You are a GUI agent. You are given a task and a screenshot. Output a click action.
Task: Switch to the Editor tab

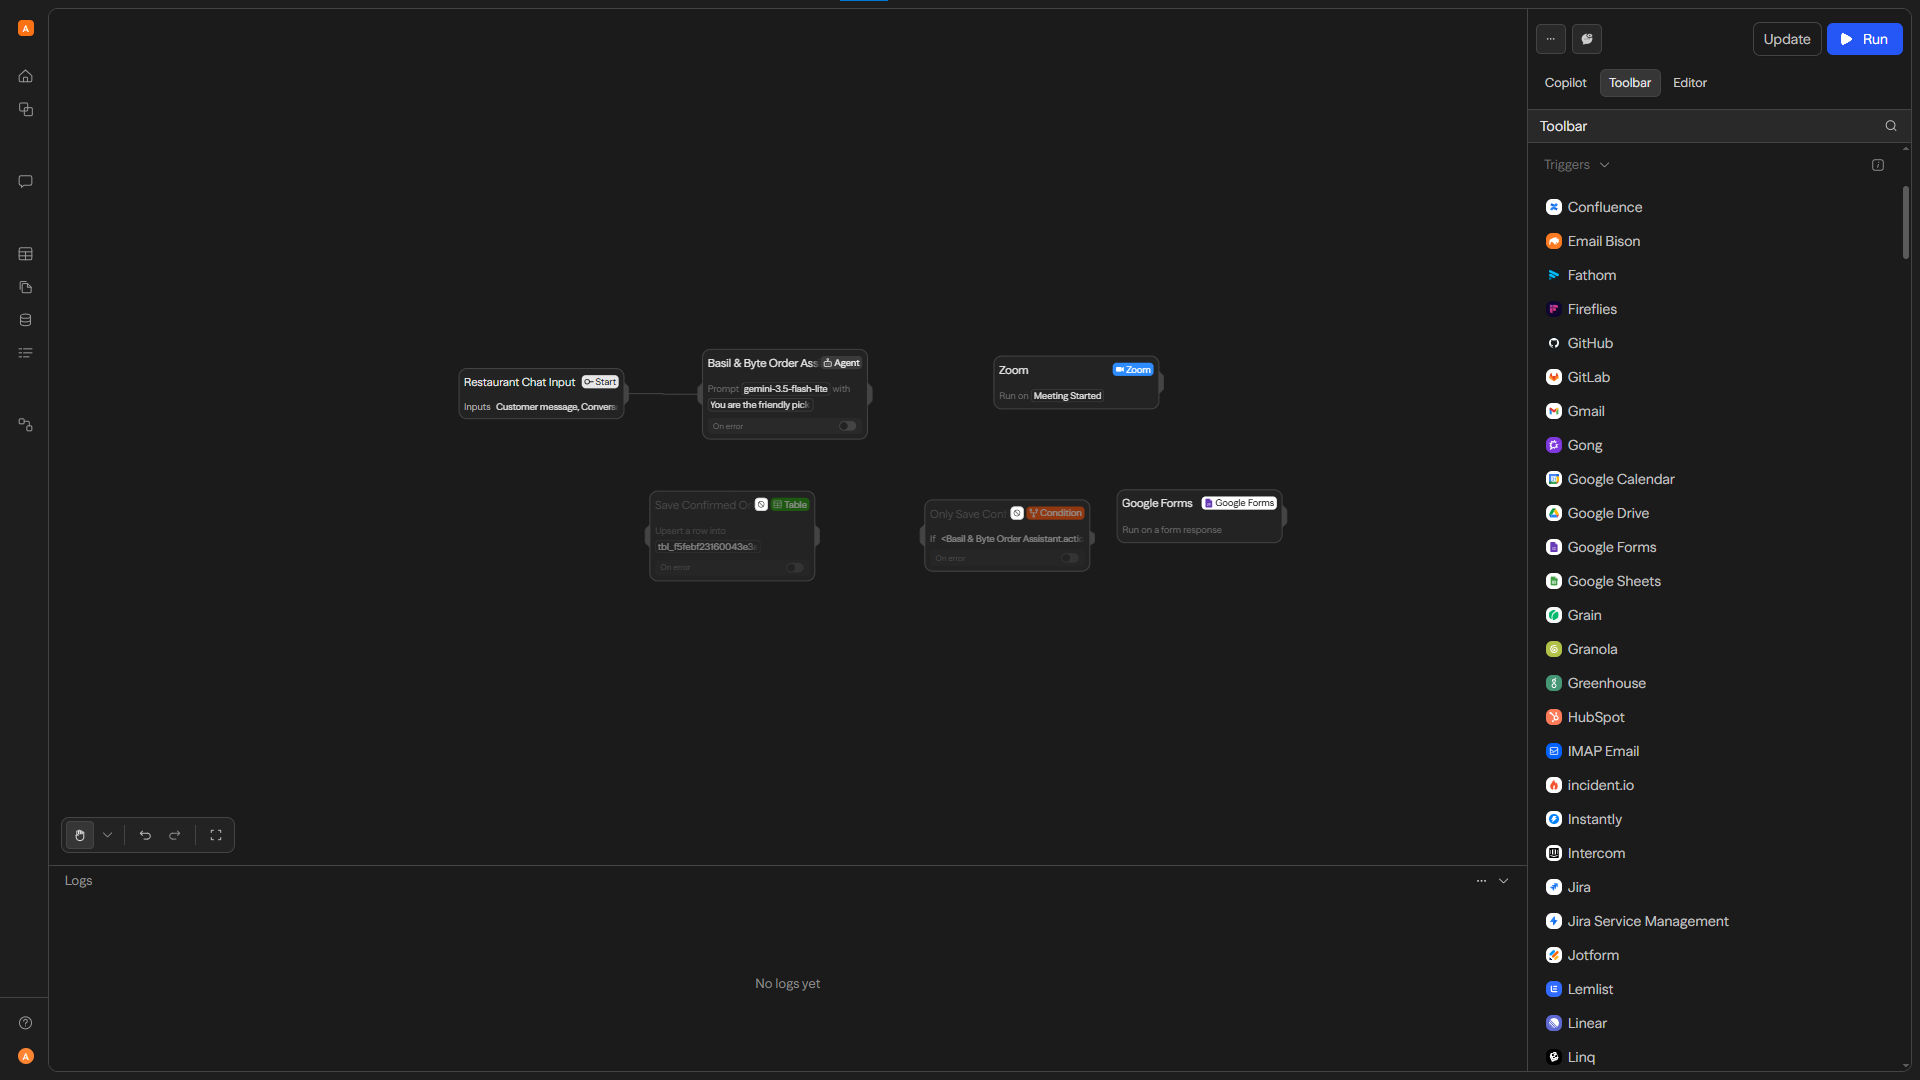(x=1690, y=83)
